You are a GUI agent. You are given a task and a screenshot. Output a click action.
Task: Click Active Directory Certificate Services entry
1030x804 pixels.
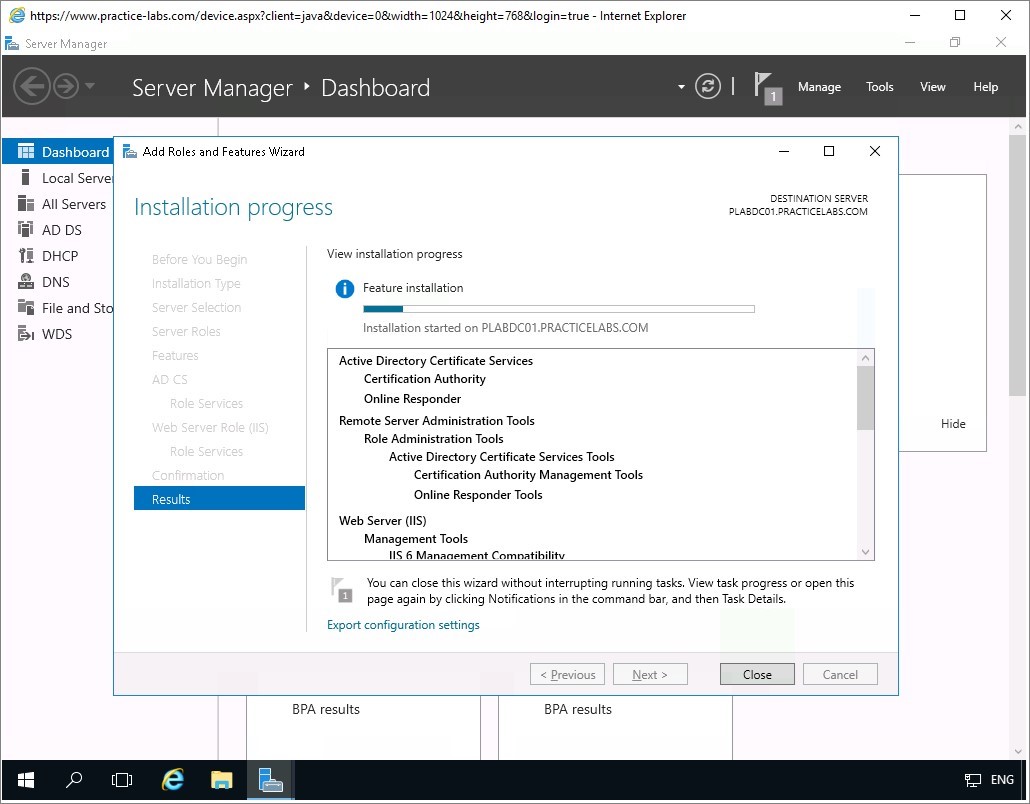(436, 361)
